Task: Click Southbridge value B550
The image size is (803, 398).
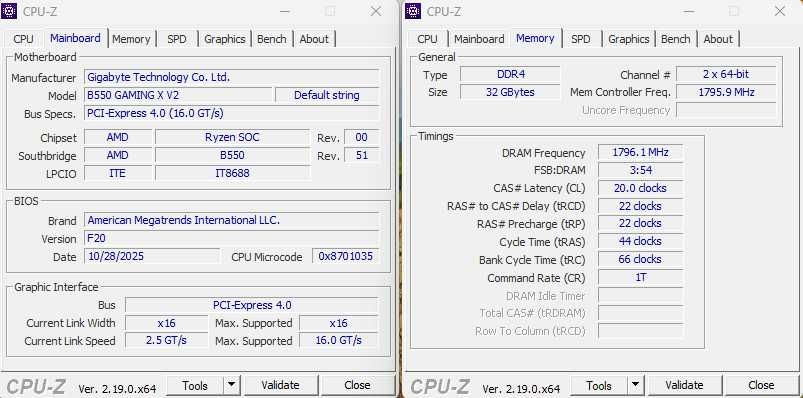Action: (x=232, y=155)
